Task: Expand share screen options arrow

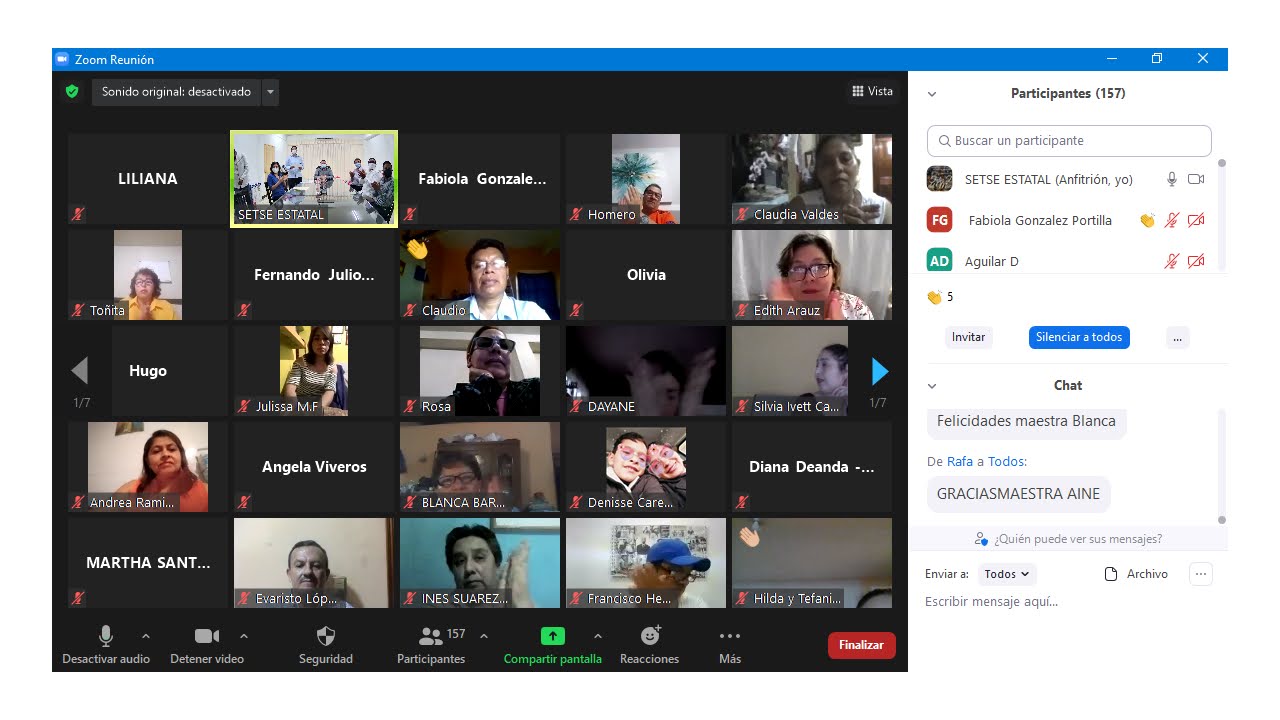Action: pos(598,635)
